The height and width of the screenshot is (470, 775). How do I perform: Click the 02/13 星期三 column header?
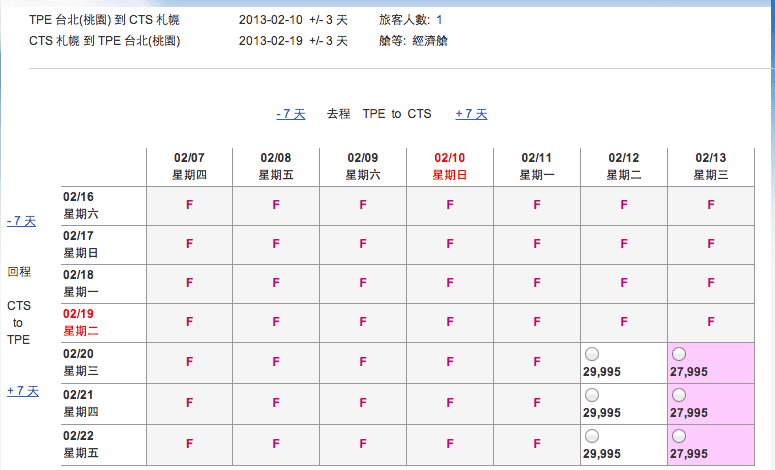[x=710, y=166]
